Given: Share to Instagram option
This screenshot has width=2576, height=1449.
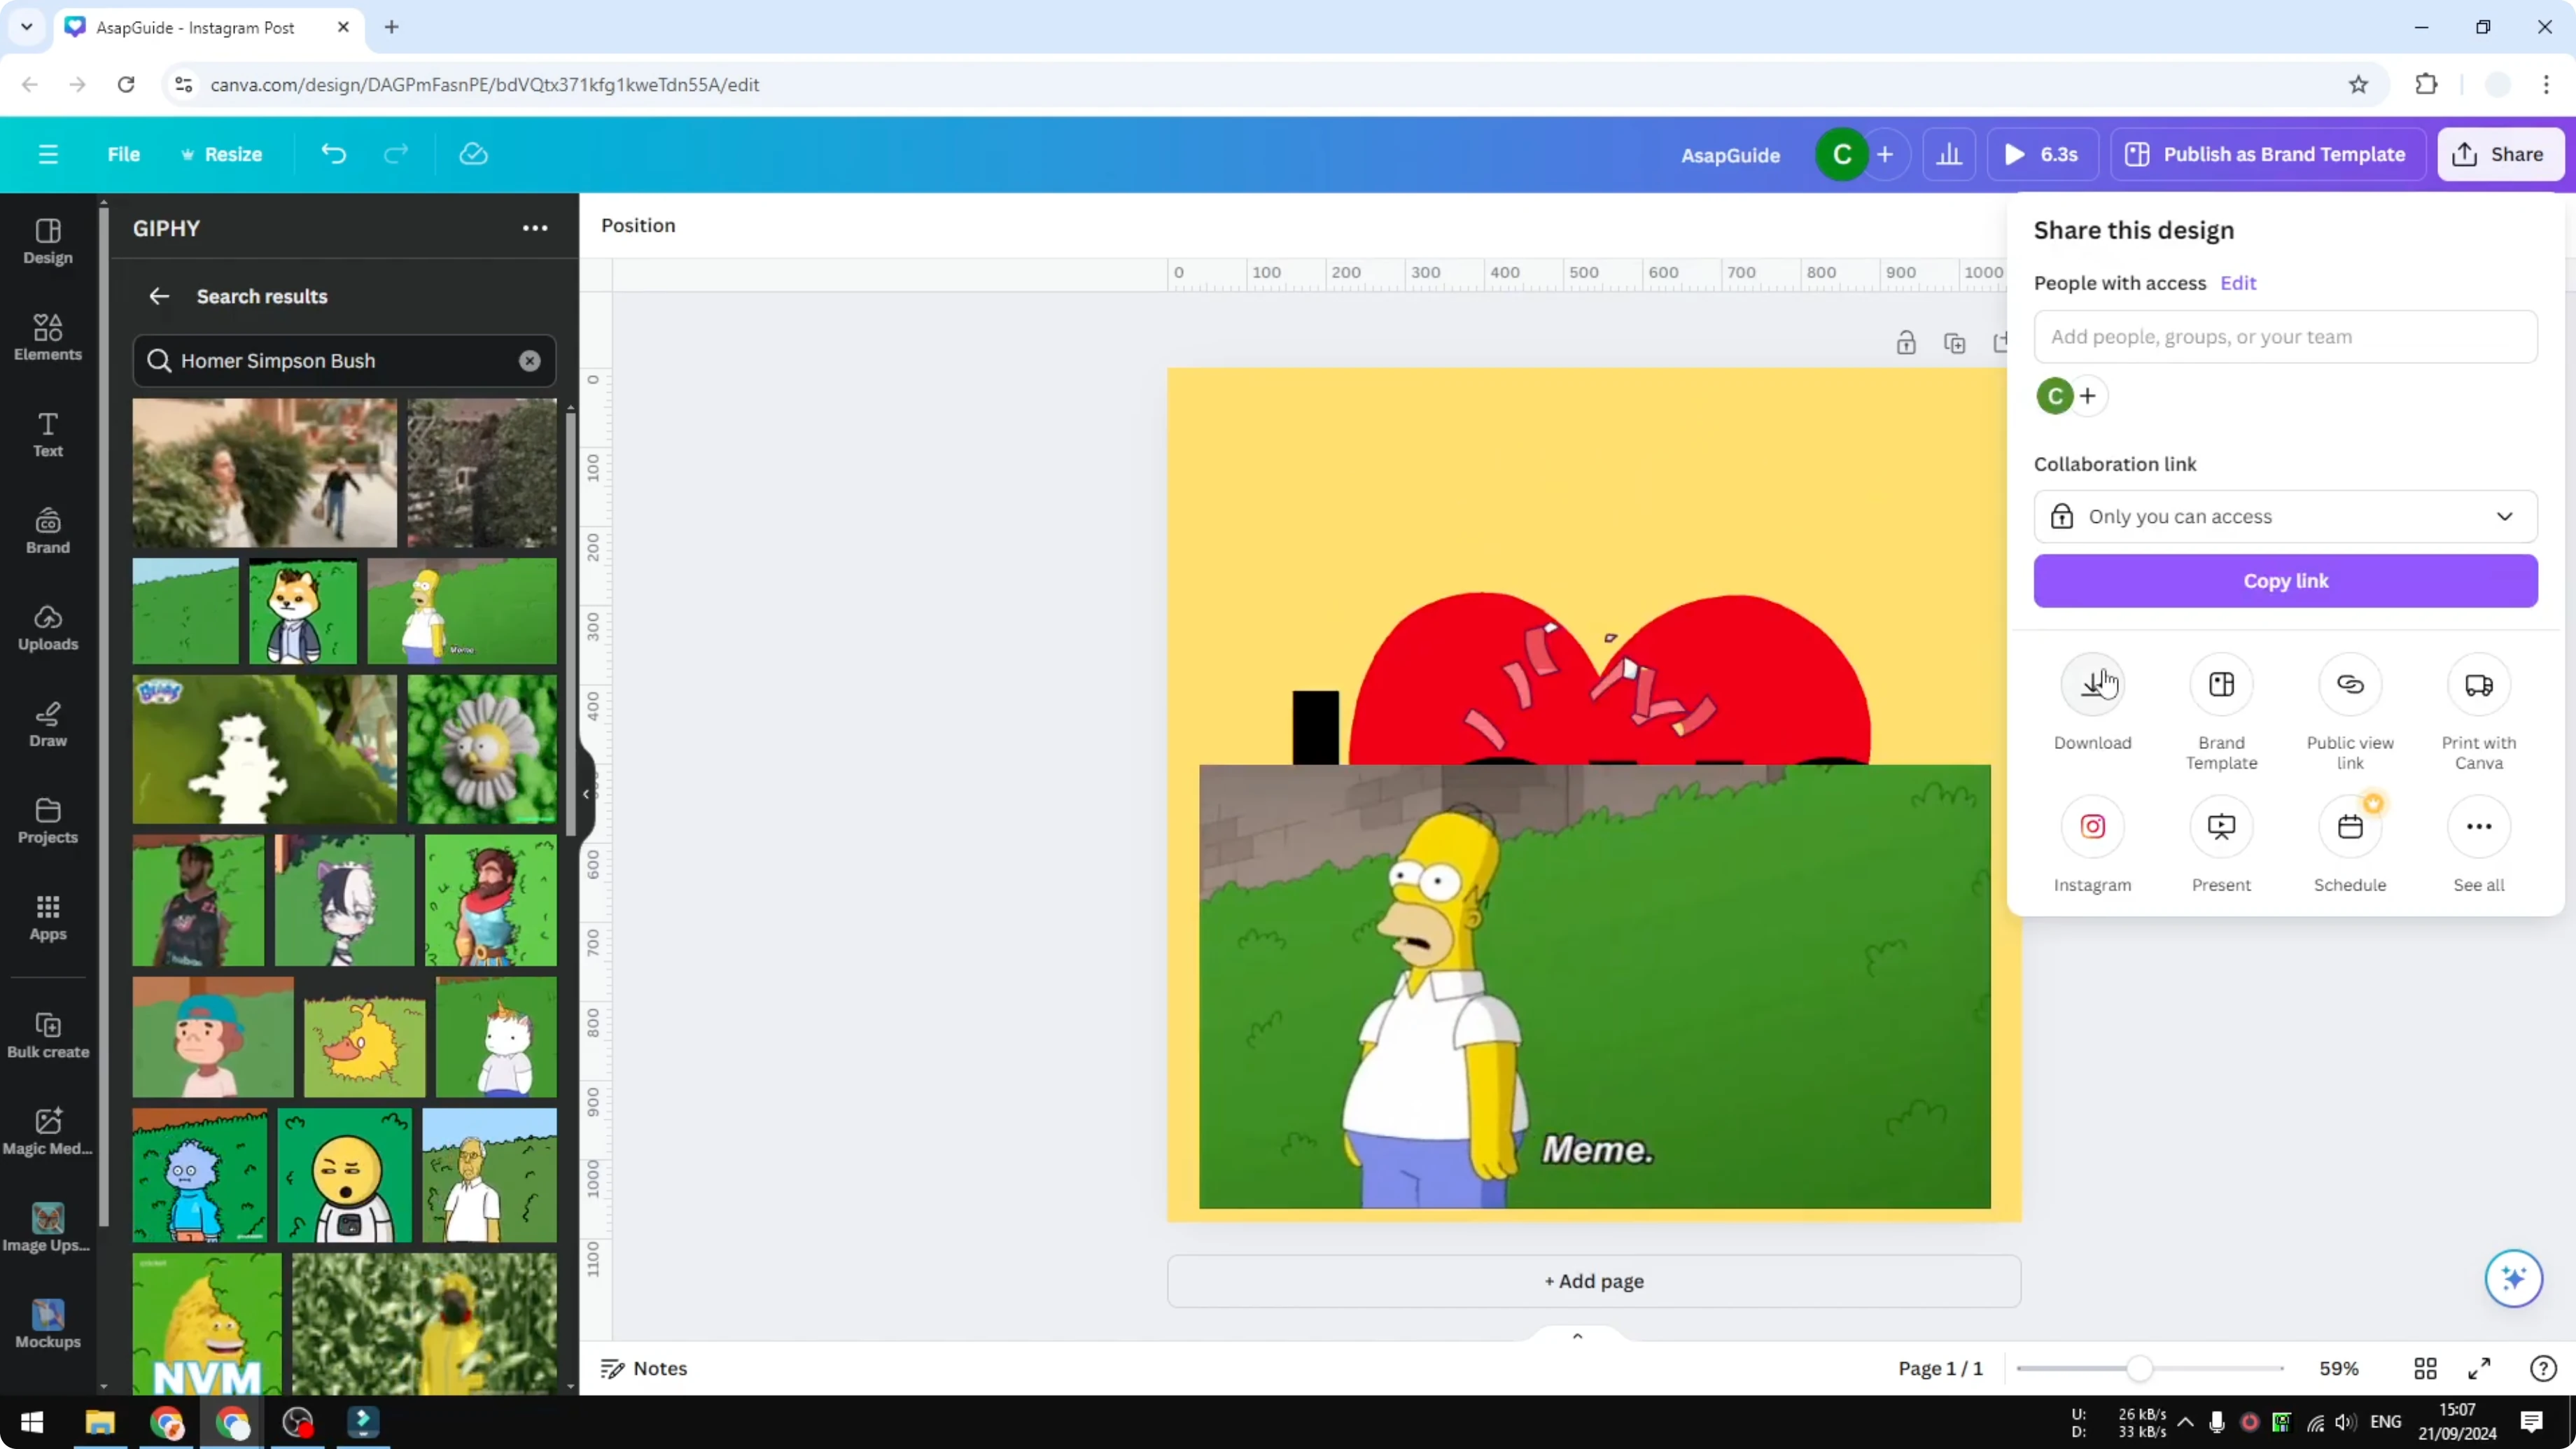Looking at the screenshot, I should click(x=2092, y=826).
